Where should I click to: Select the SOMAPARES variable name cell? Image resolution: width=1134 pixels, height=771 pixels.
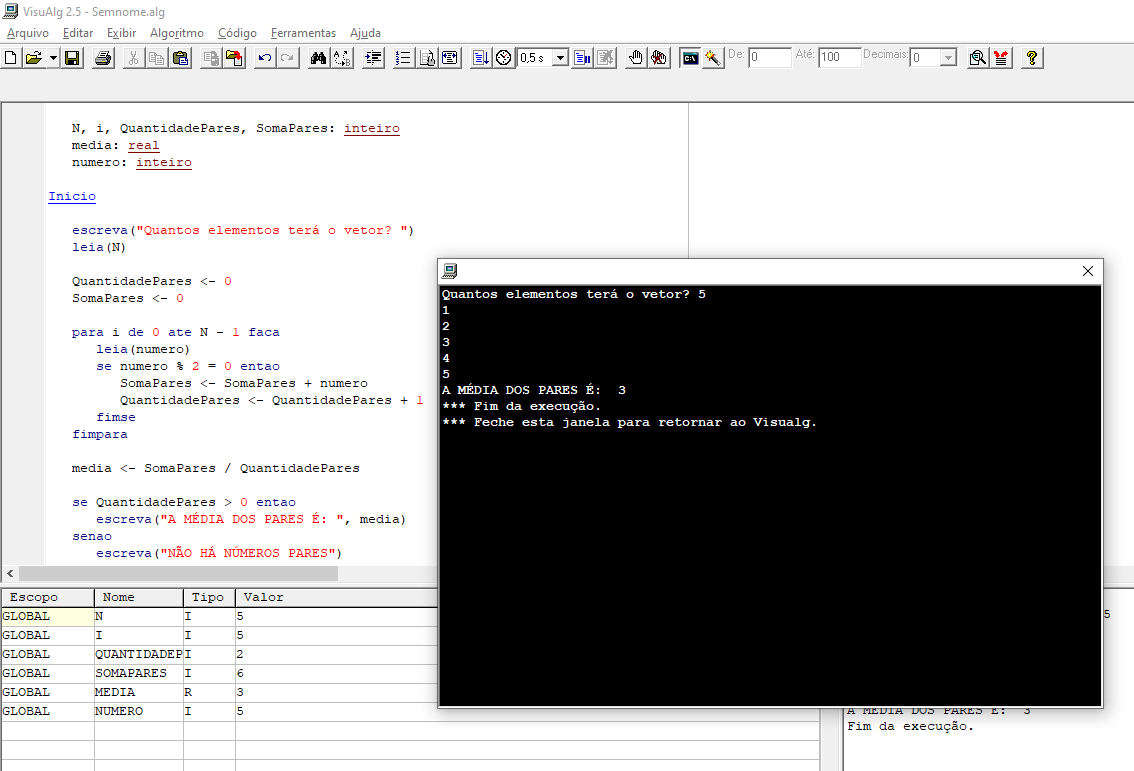coord(139,673)
